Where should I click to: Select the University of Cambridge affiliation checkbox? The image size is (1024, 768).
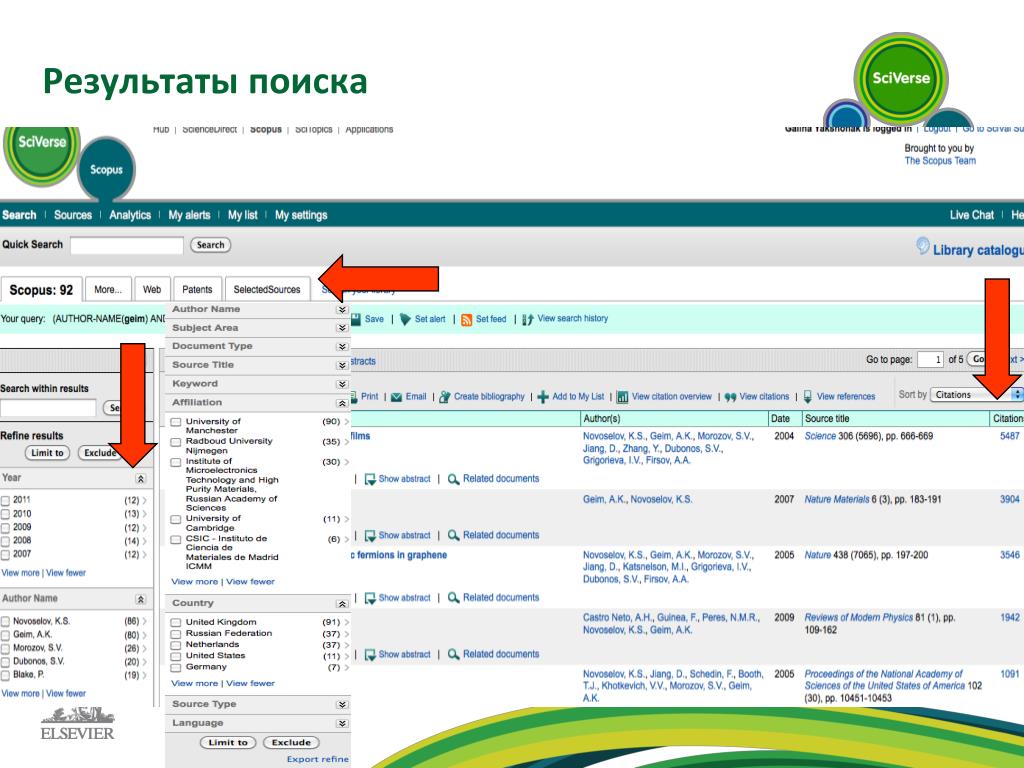(x=176, y=520)
